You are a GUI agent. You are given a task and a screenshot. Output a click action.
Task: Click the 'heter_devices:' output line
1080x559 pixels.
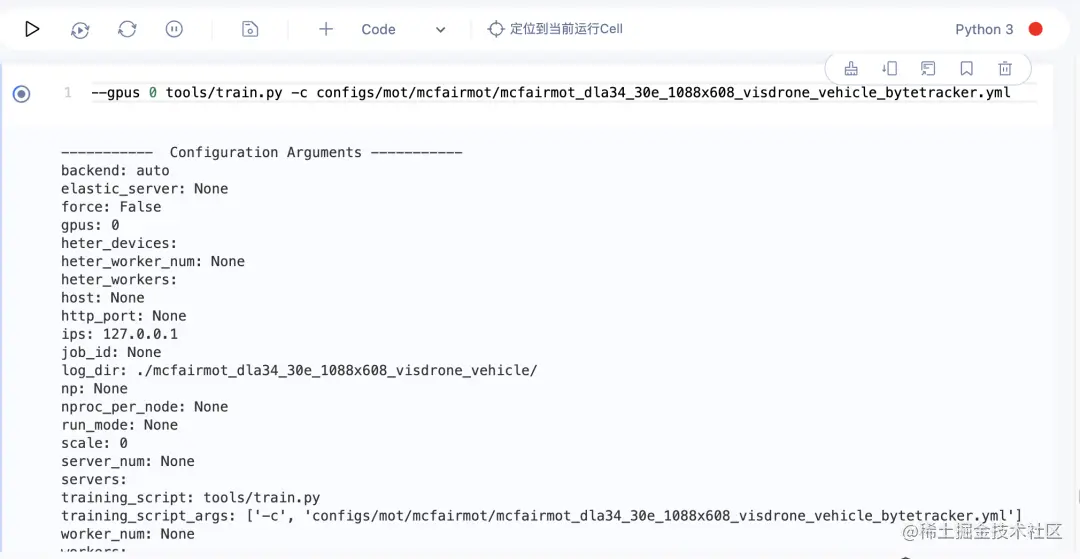coord(119,243)
